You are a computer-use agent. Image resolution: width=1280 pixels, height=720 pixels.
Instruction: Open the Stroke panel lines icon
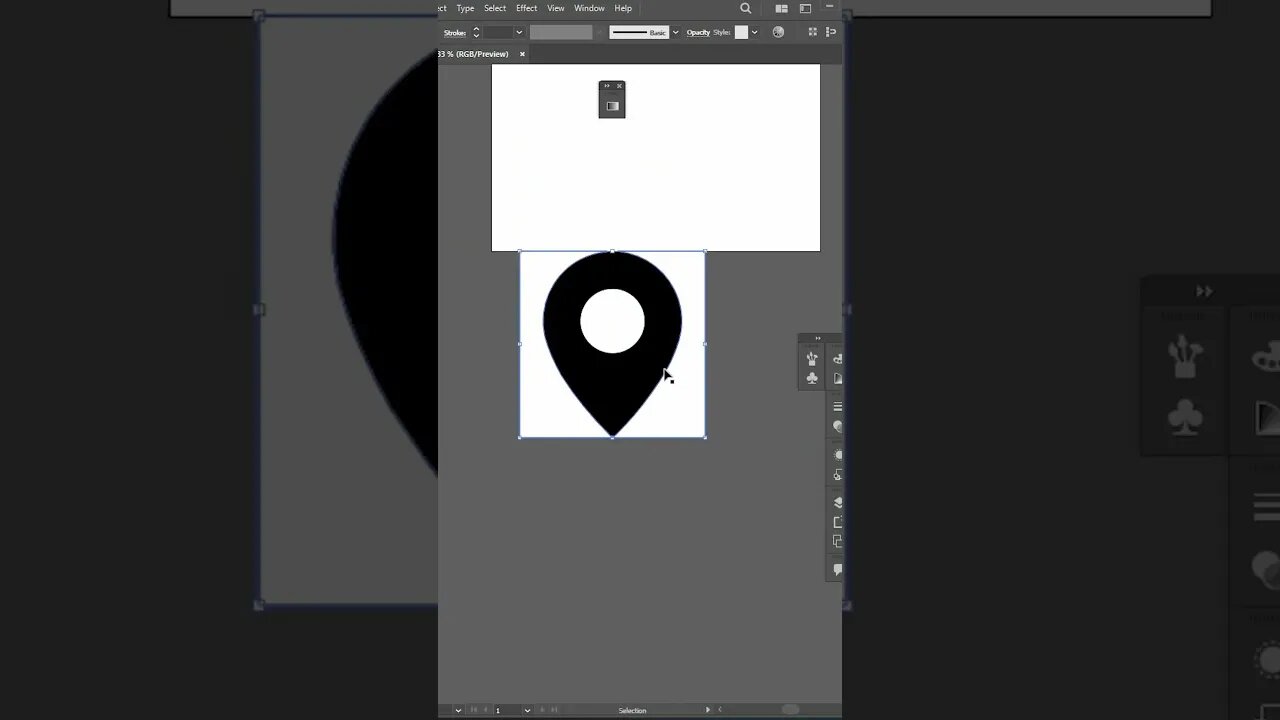coord(837,406)
